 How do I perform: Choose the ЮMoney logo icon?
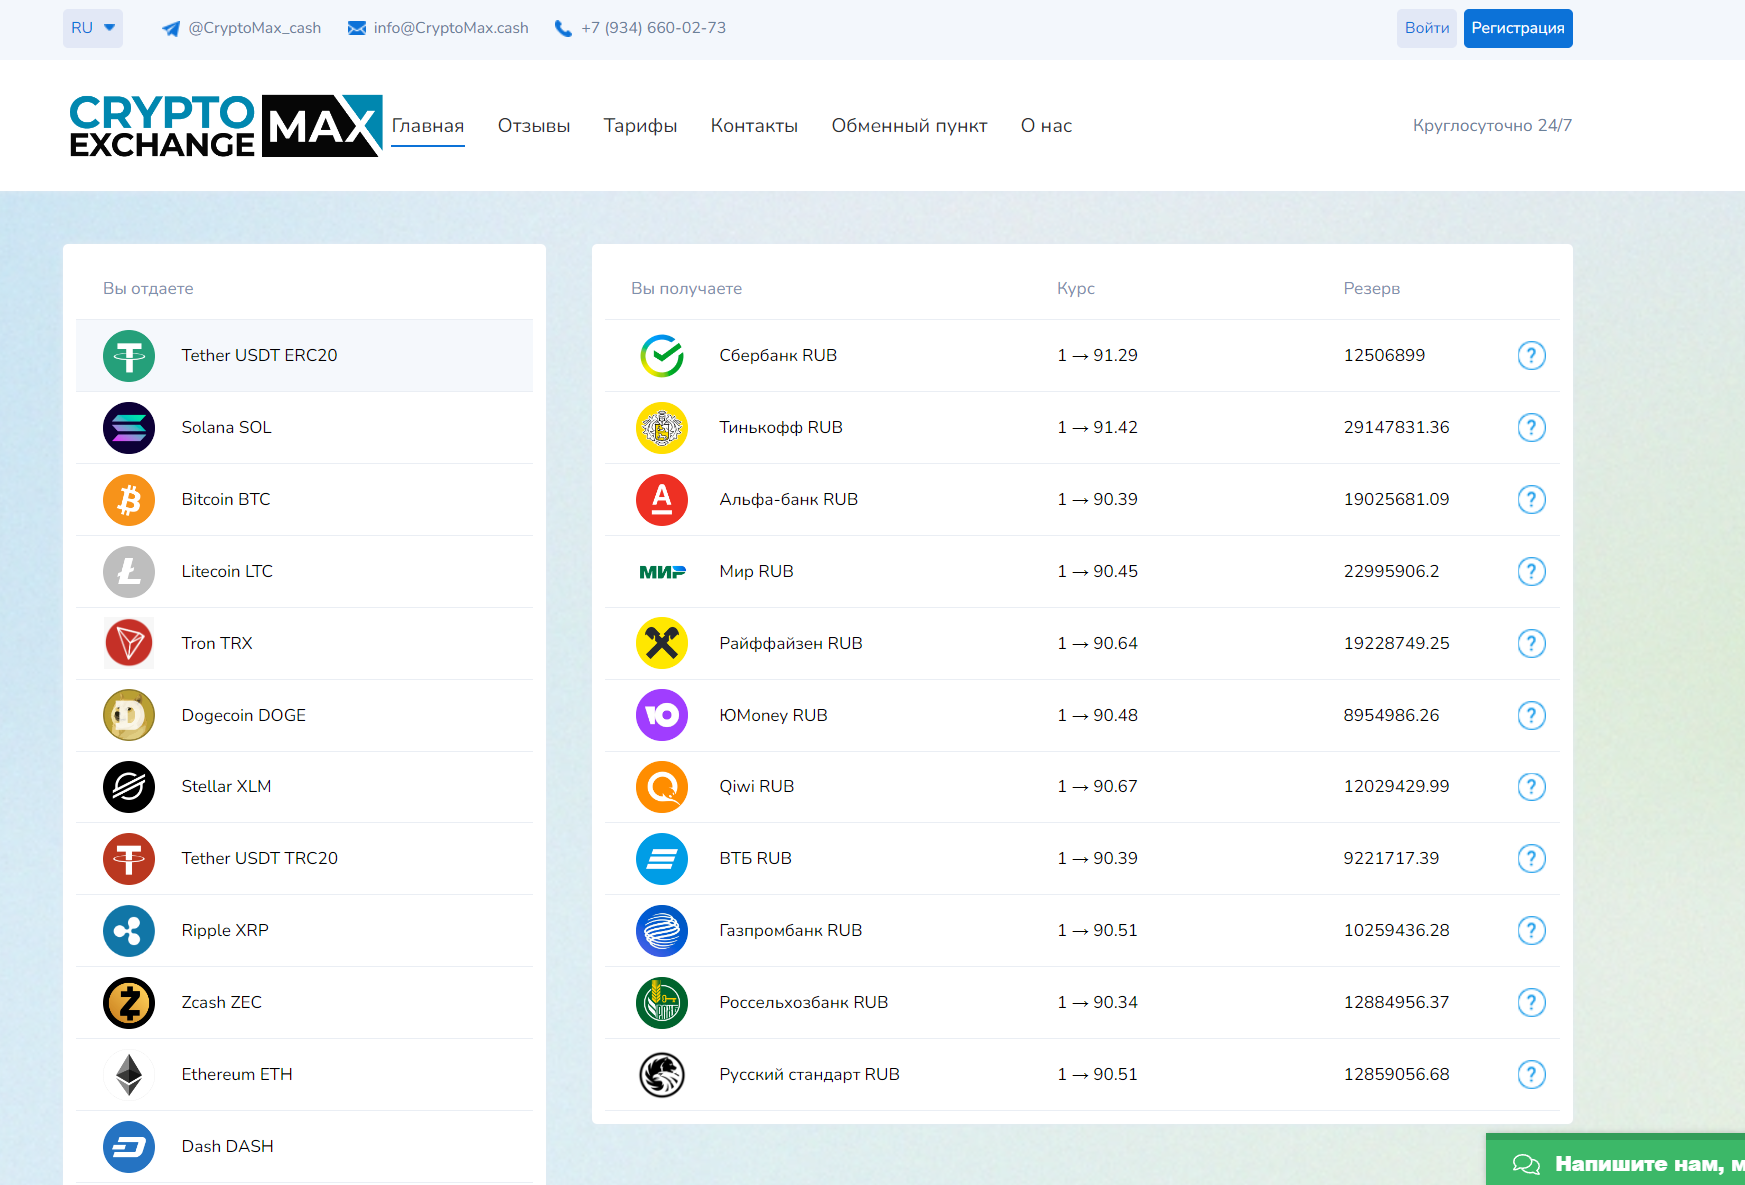pyautogui.click(x=662, y=715)
